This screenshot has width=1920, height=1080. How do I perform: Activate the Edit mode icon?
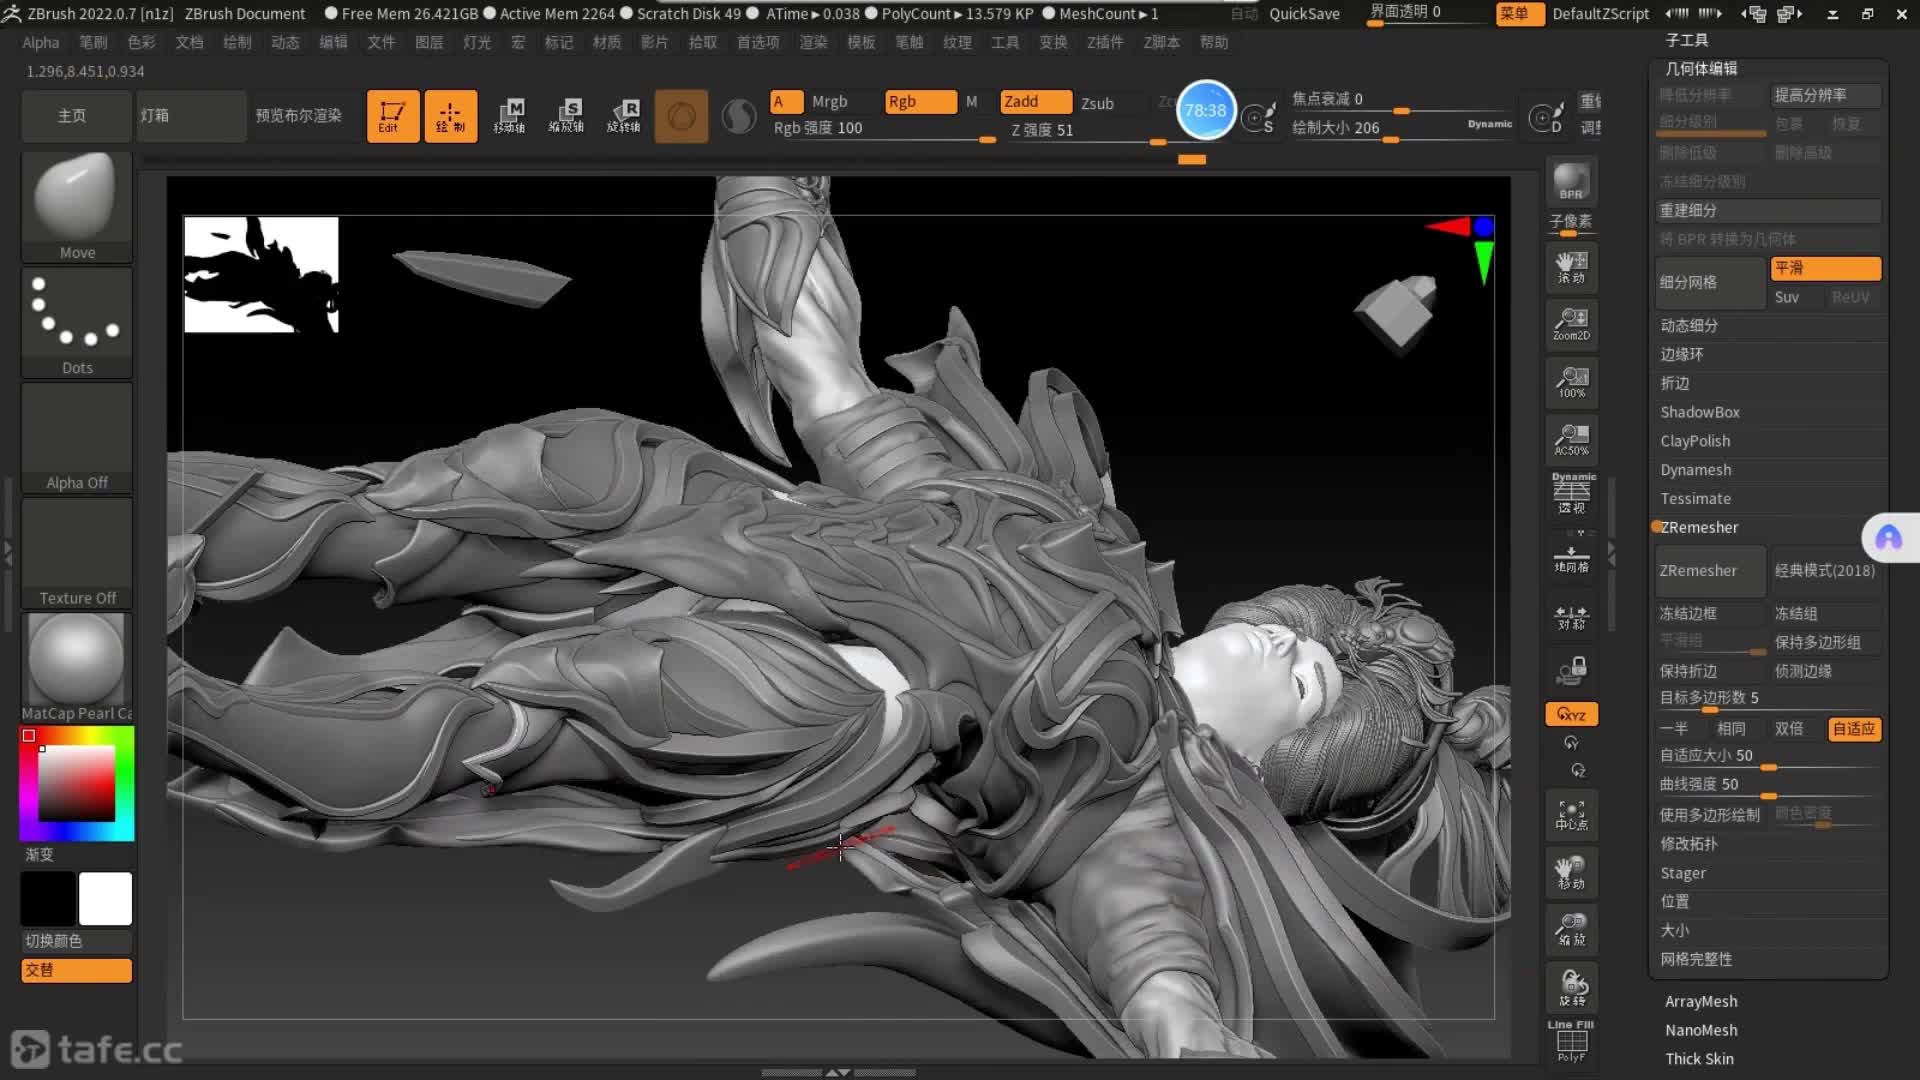click(392, 116)
